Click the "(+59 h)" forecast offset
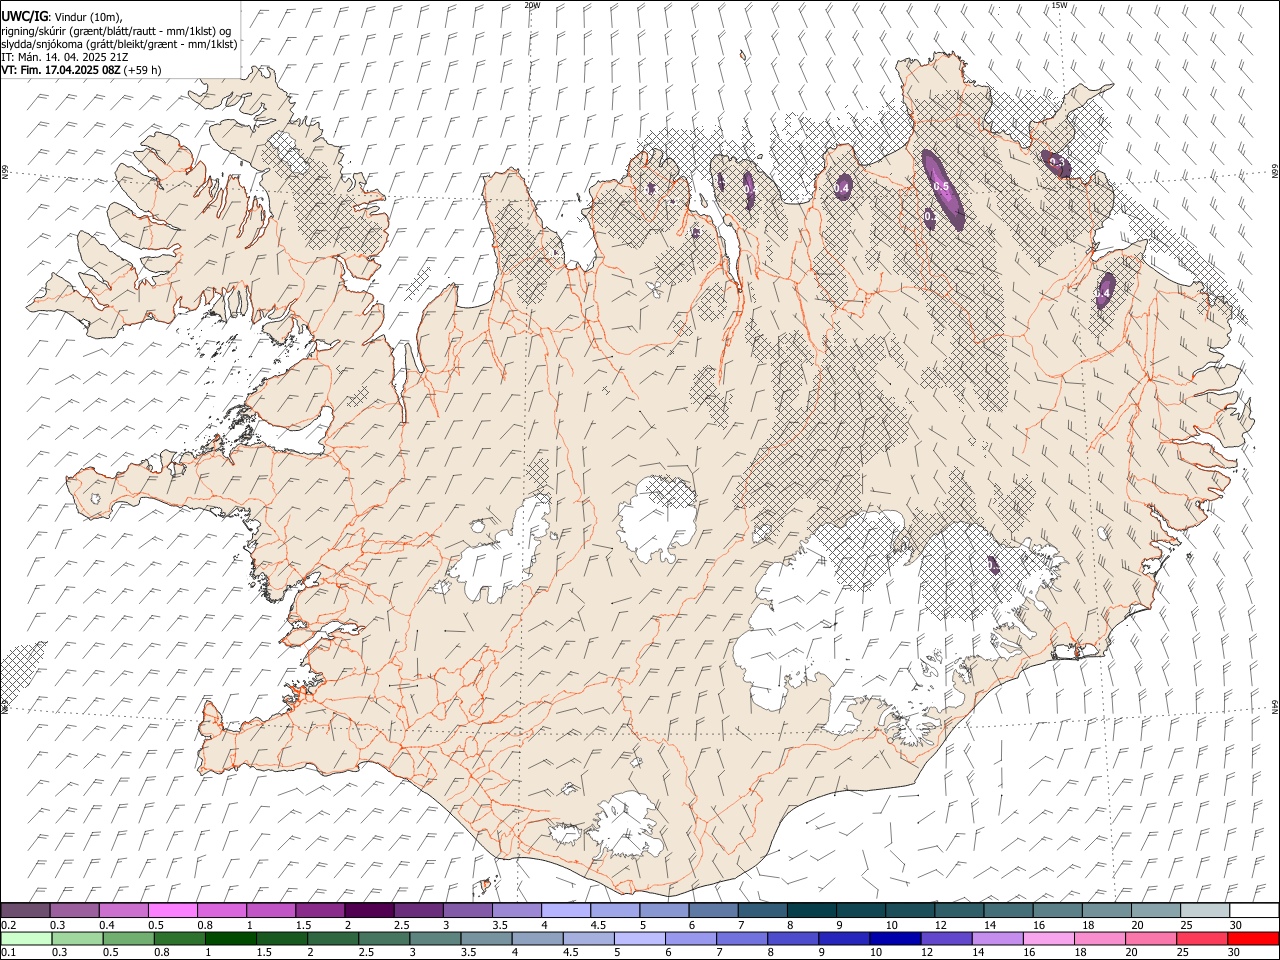The height and width of the screenshot is (960, 1280). pyautogui.click(x=142, y=70)
